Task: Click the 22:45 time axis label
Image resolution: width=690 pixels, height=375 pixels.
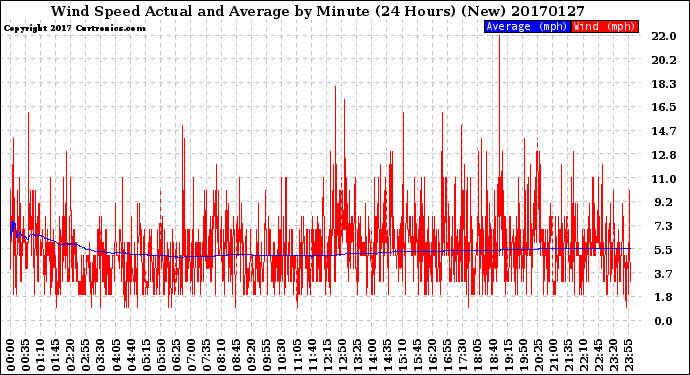Action: point(598,355)
